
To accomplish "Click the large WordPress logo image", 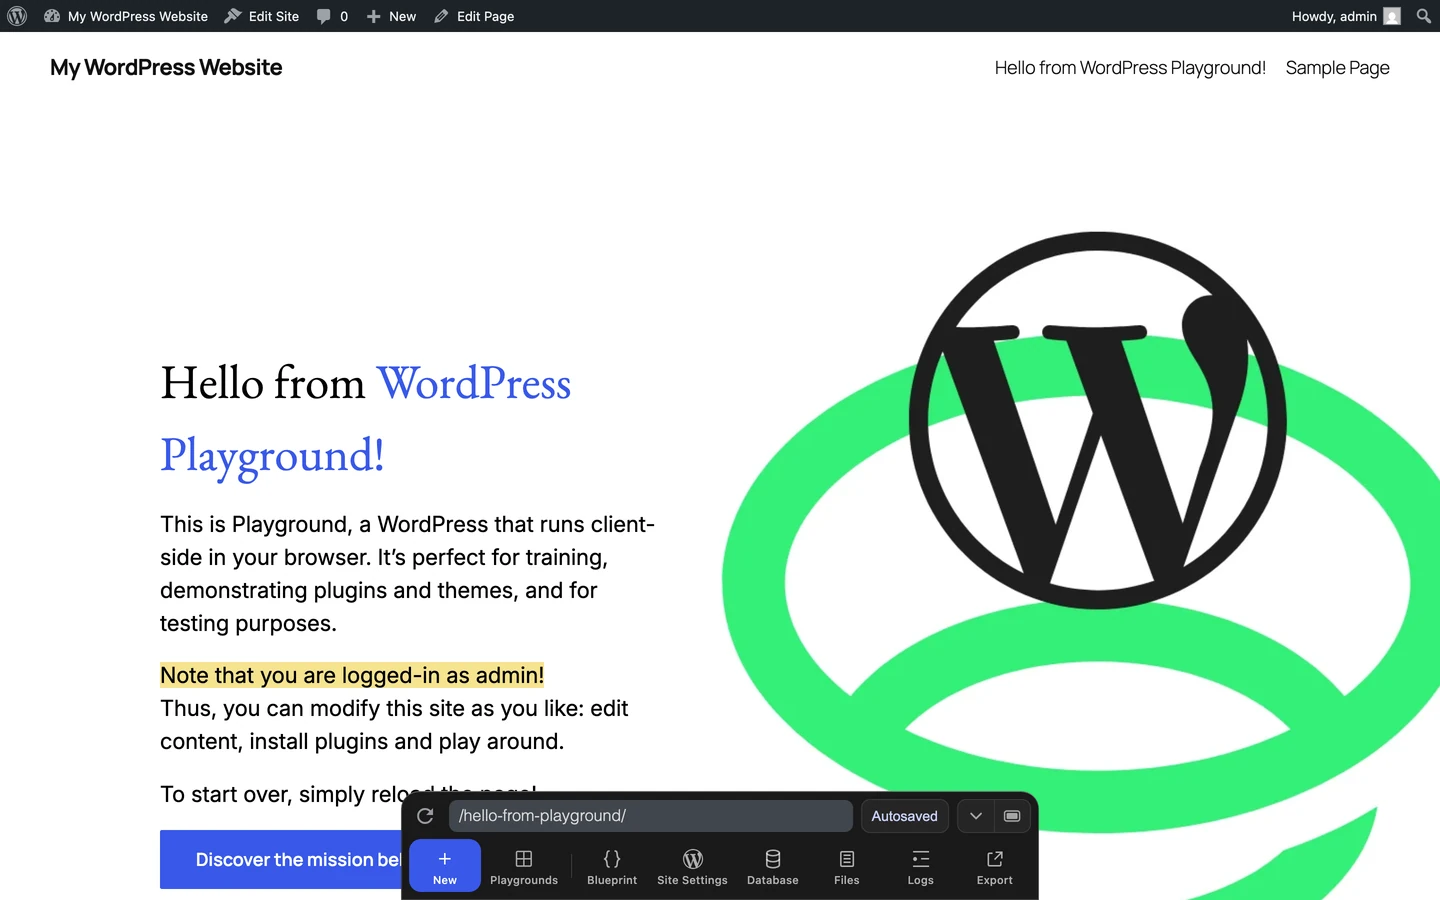I will 1098,420.
